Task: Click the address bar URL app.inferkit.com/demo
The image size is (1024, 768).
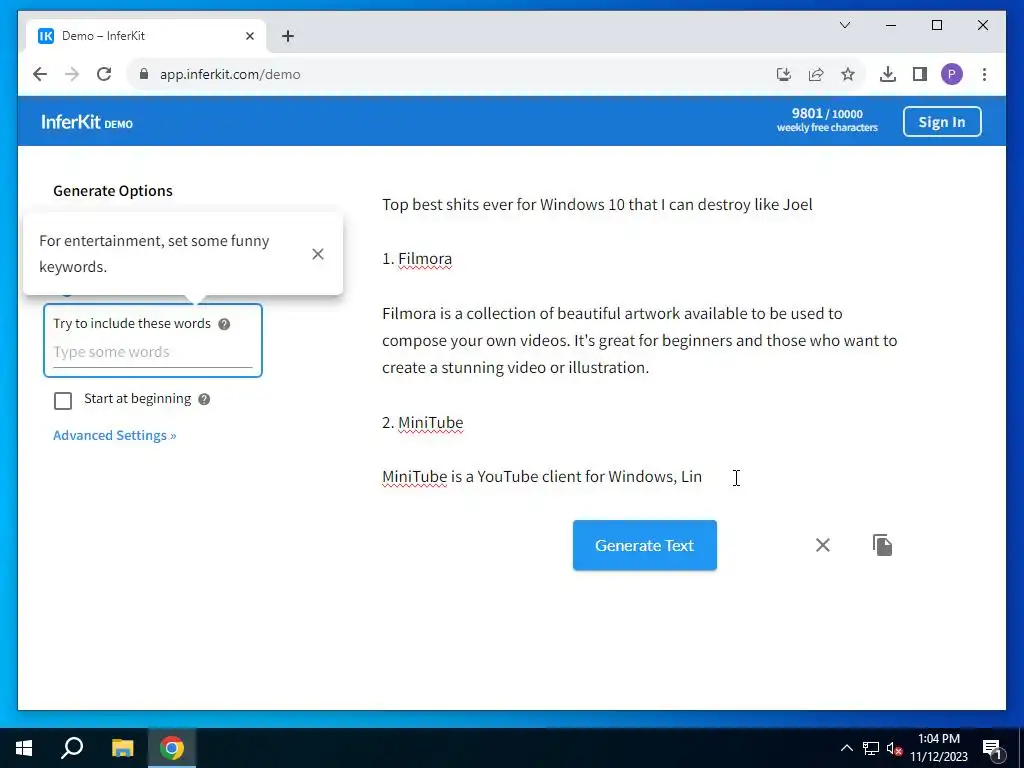Action: tap(230, 74)
